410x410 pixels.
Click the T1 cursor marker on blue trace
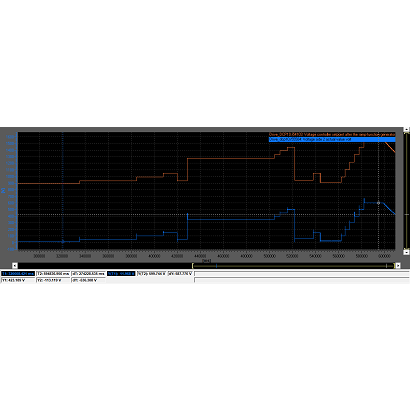click(63, 241)
